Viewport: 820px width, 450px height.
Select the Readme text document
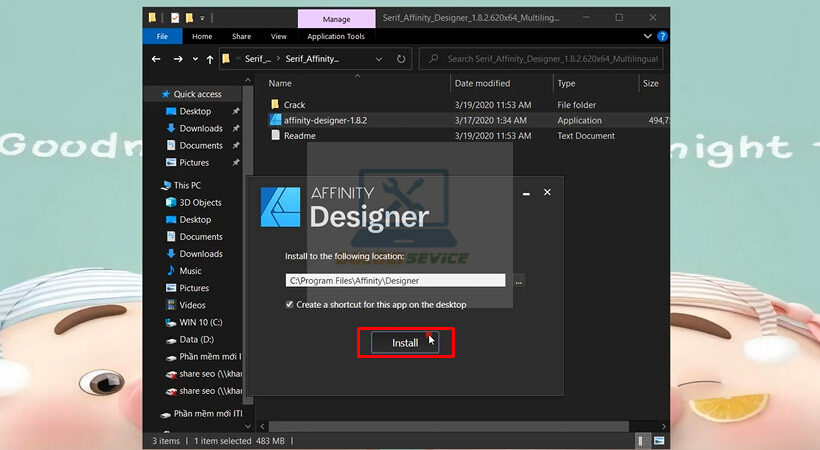click(x=299, y=136)
